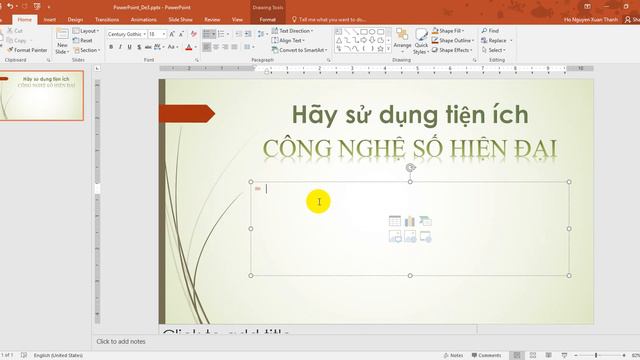
Task: Decrease the list indent level
Action: [x=239, y=34]
